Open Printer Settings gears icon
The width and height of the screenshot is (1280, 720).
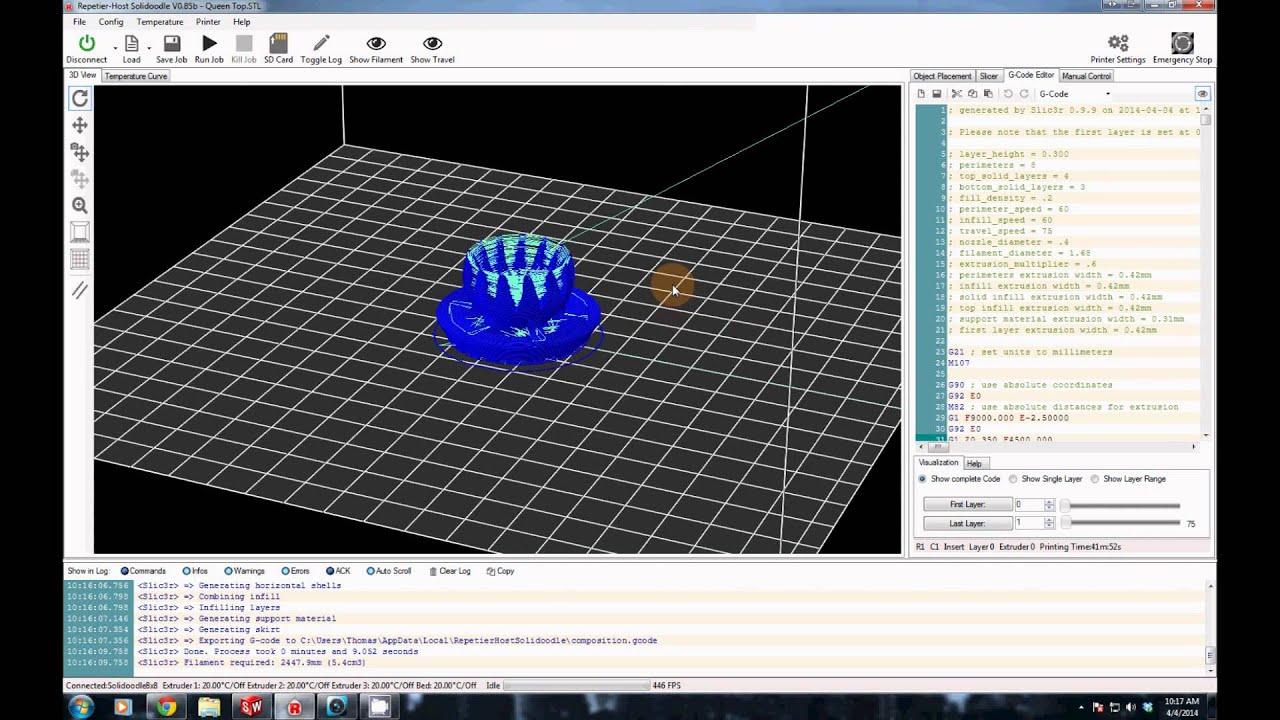(x=1118, y=43)
